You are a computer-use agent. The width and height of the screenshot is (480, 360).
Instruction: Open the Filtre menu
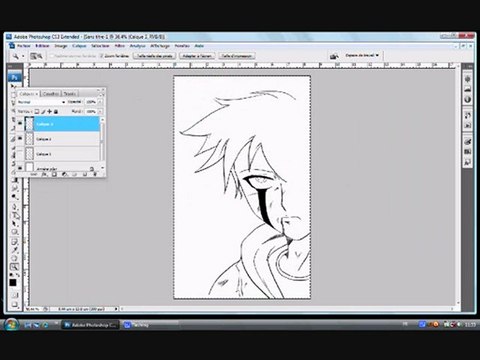120,46
